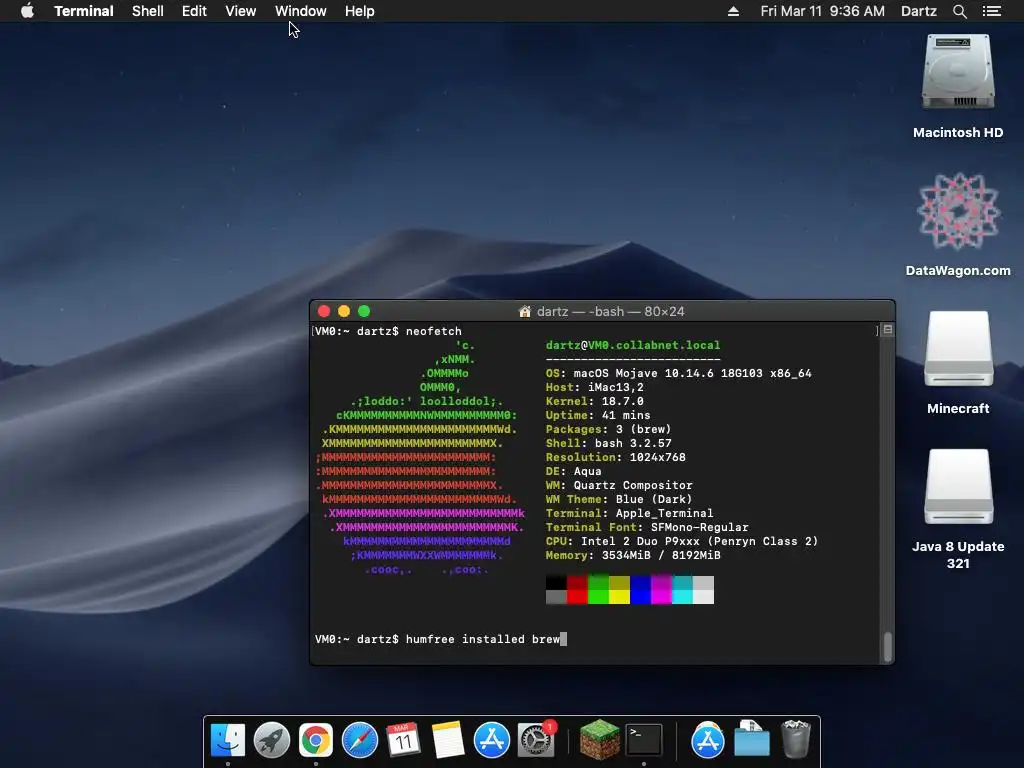Viewport: 1024px width, 768px height.
Task: Open the Edit menu
Action: click(194, 11)
